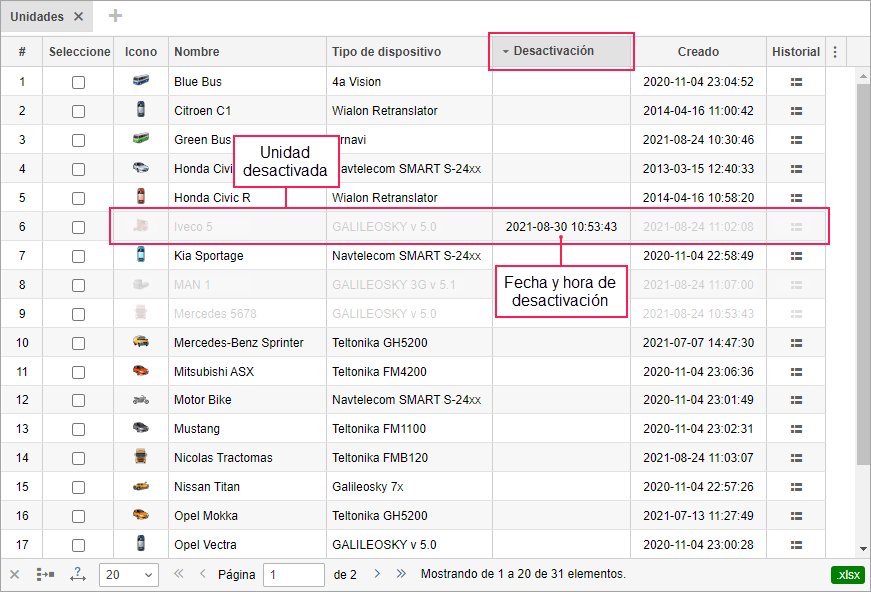Tick the Green Bus checkbox
Viewport: 871px width, 592px height.
[x=78, y=141]
